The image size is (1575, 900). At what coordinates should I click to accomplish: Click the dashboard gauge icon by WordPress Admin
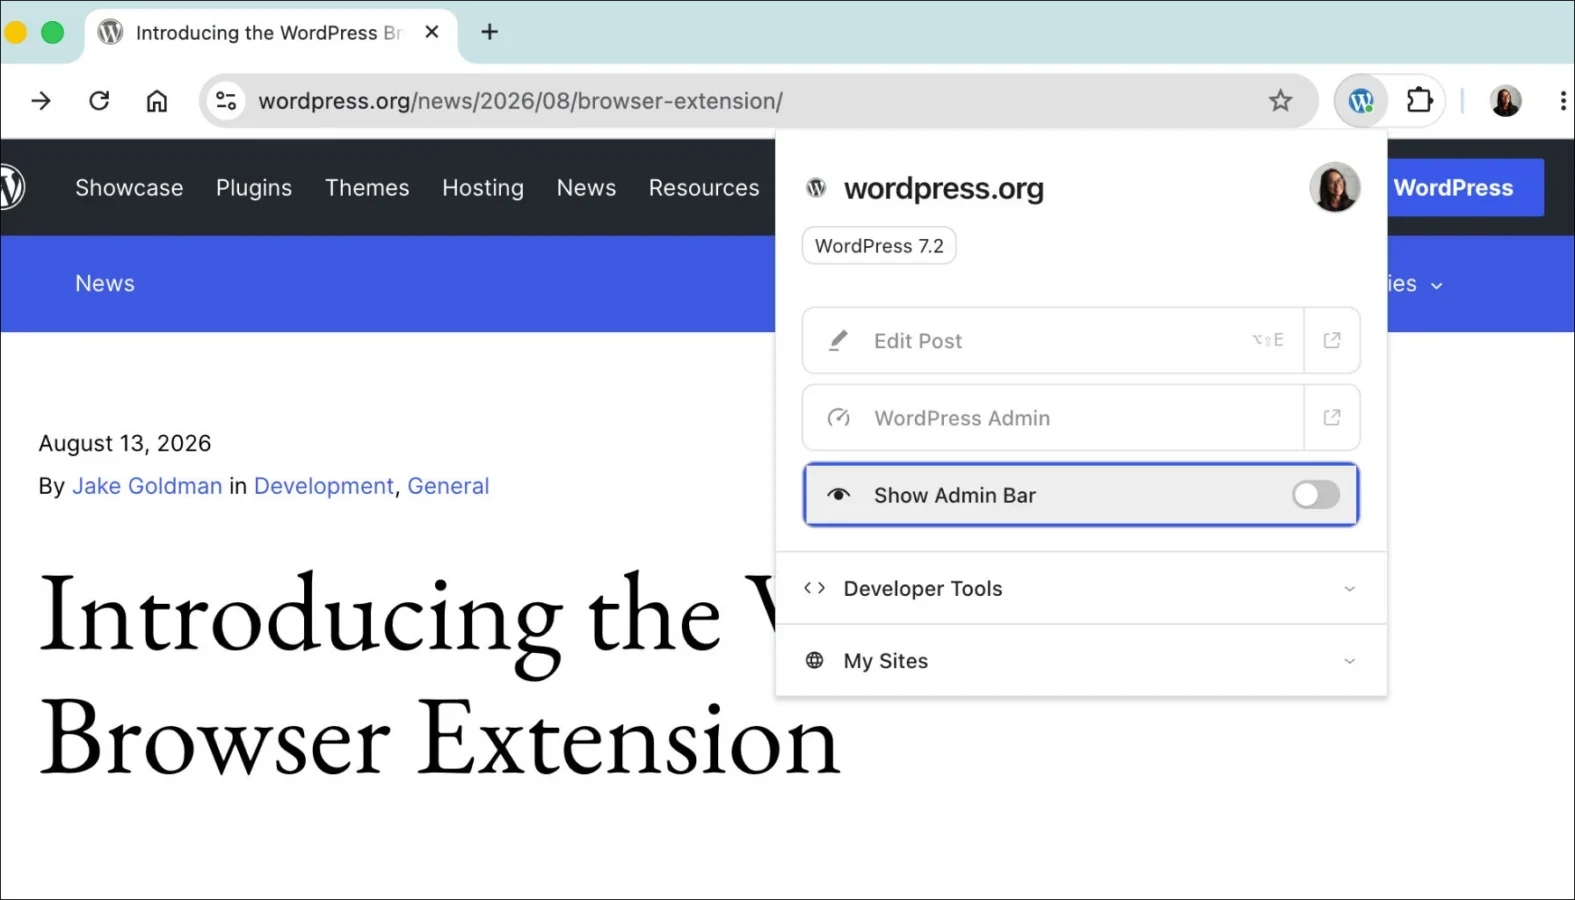coord(838,417)
